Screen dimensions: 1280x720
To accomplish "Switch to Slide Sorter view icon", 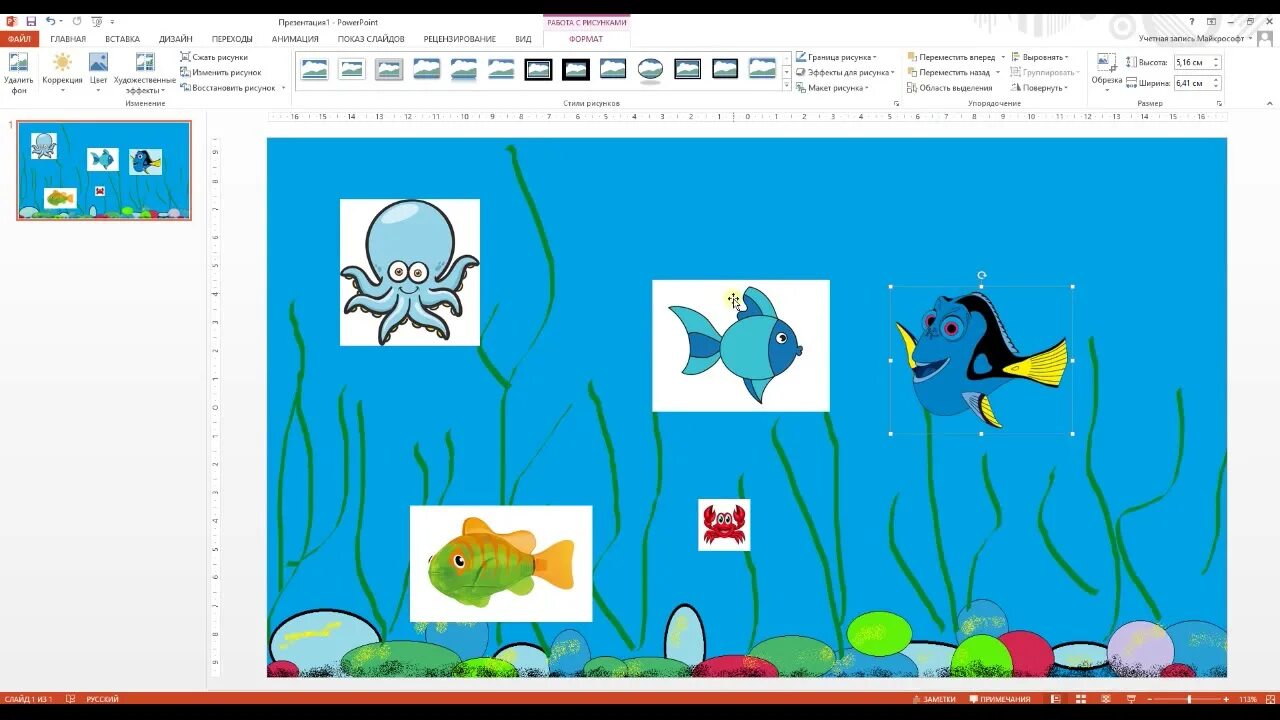I will tap(1079, 699).
